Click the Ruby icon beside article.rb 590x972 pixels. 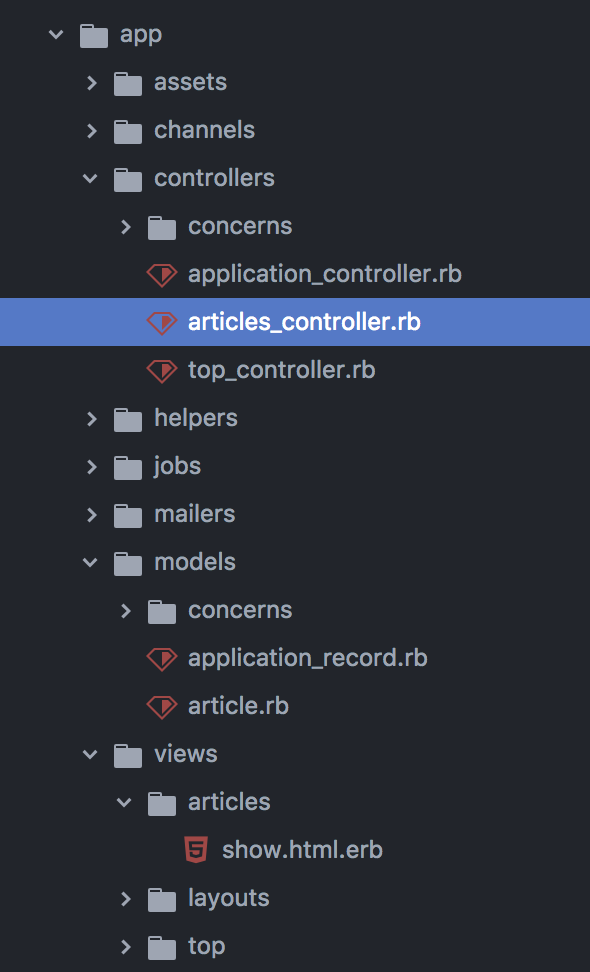point(162,706)
